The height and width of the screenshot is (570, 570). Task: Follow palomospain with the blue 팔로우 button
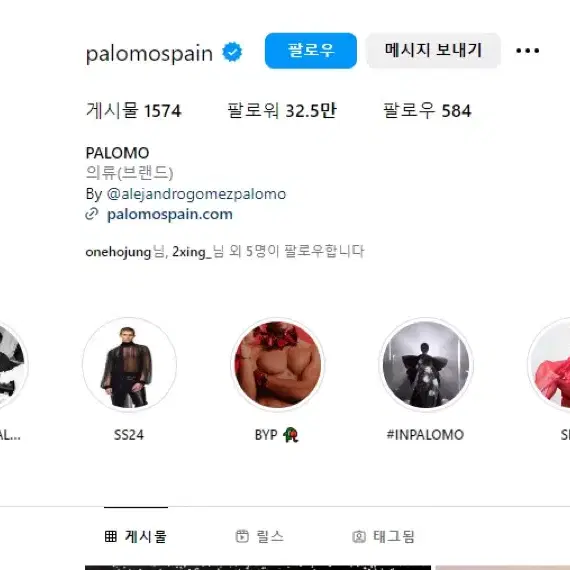311,51
